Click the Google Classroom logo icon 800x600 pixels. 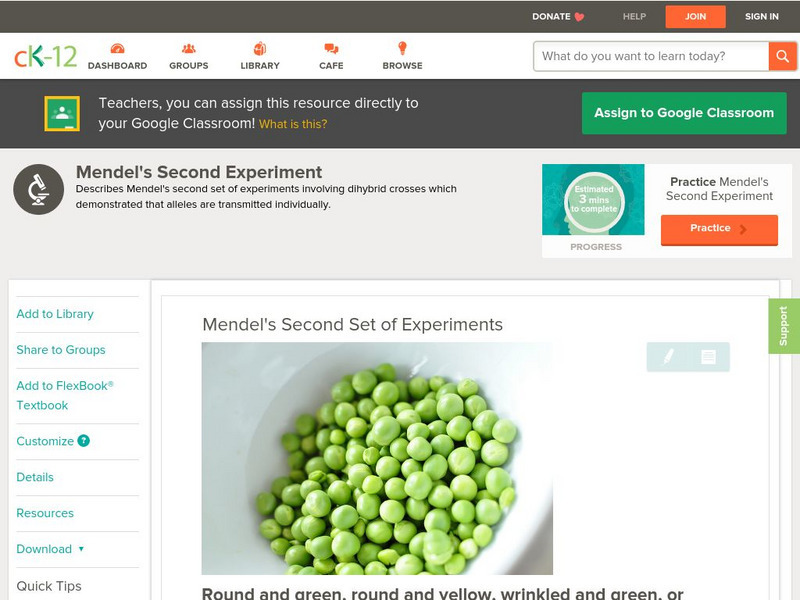(x=62, y=113)
